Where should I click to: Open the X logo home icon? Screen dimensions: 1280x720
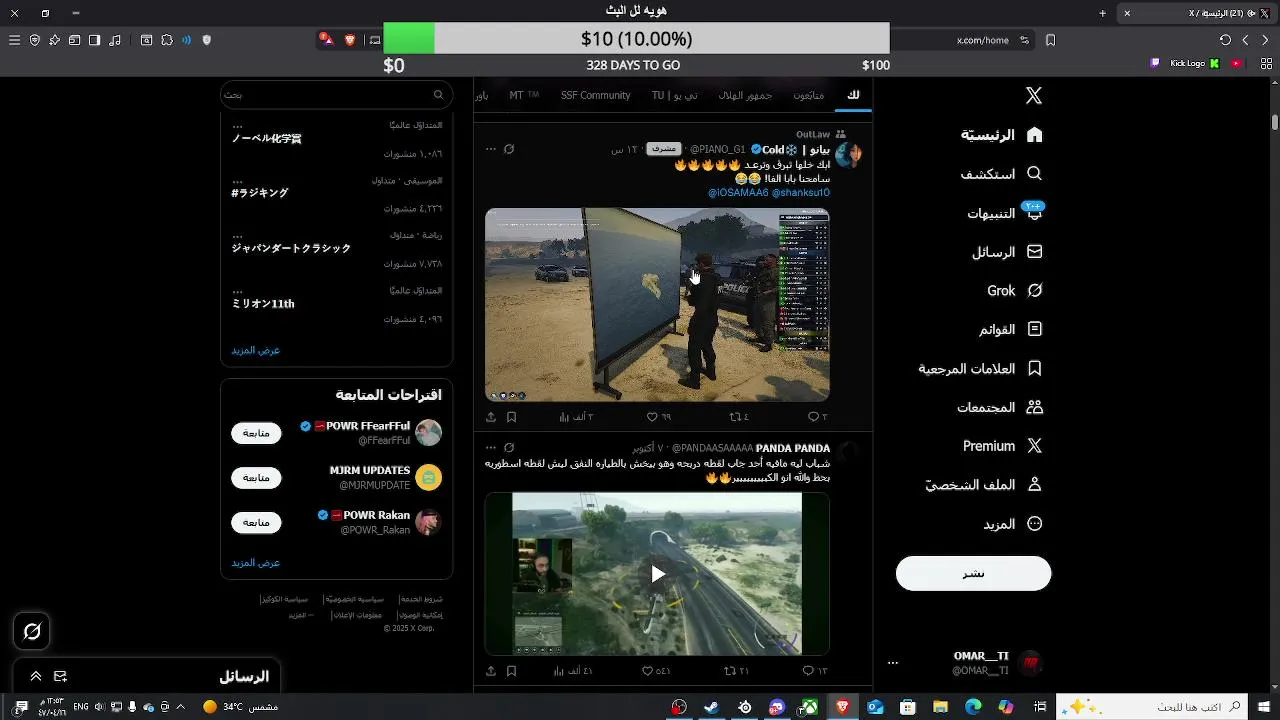click(x=1034, y=95)
